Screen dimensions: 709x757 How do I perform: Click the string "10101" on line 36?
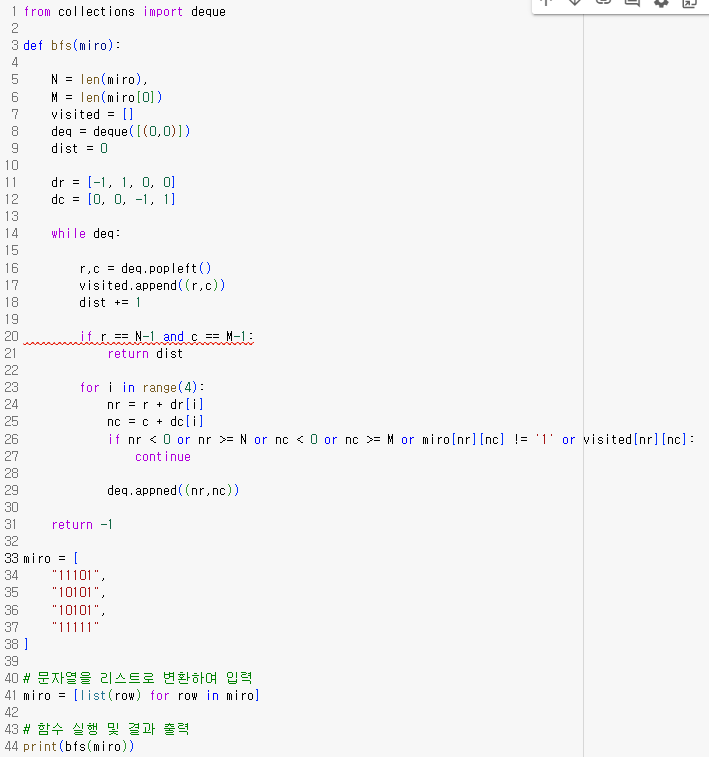[x=75, y=610]
